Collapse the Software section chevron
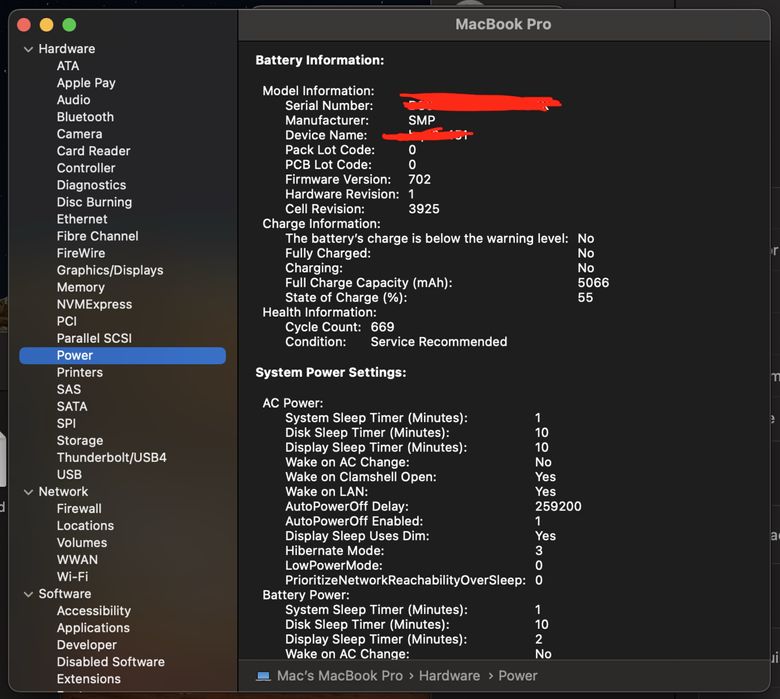780x699 pixels. [x=28, y=594]
